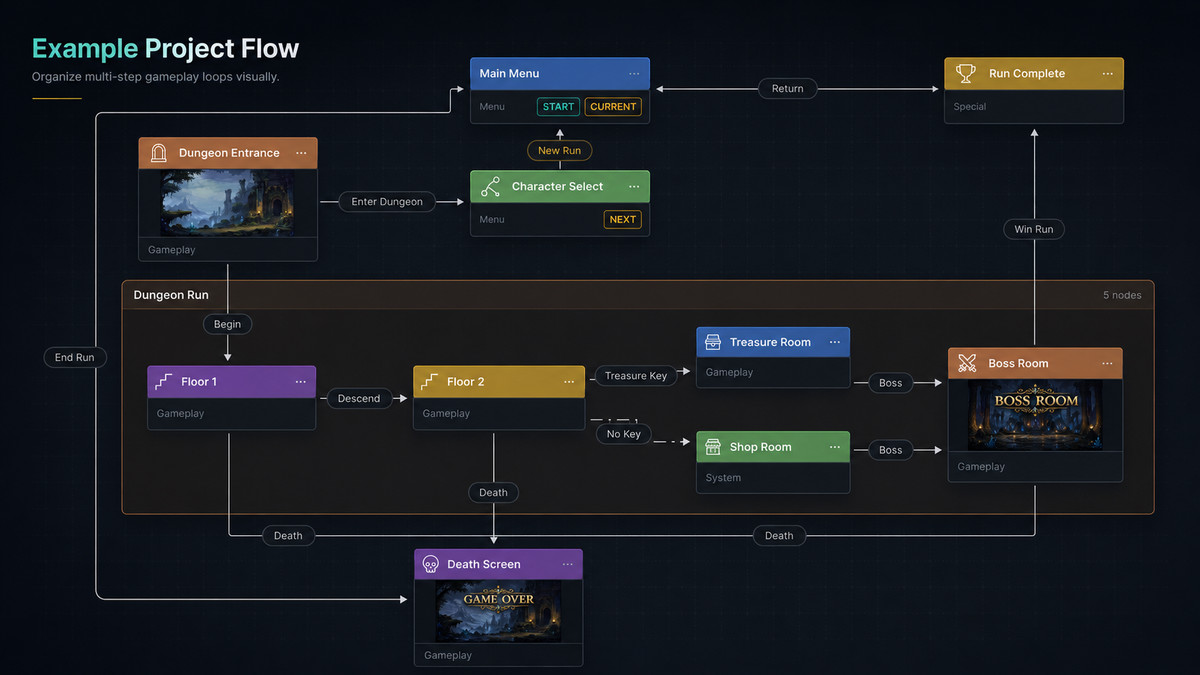Open the Dungeon Entrance node options menu
The height and width of the screenshot is (675, 1200).
tap(301, 153)
